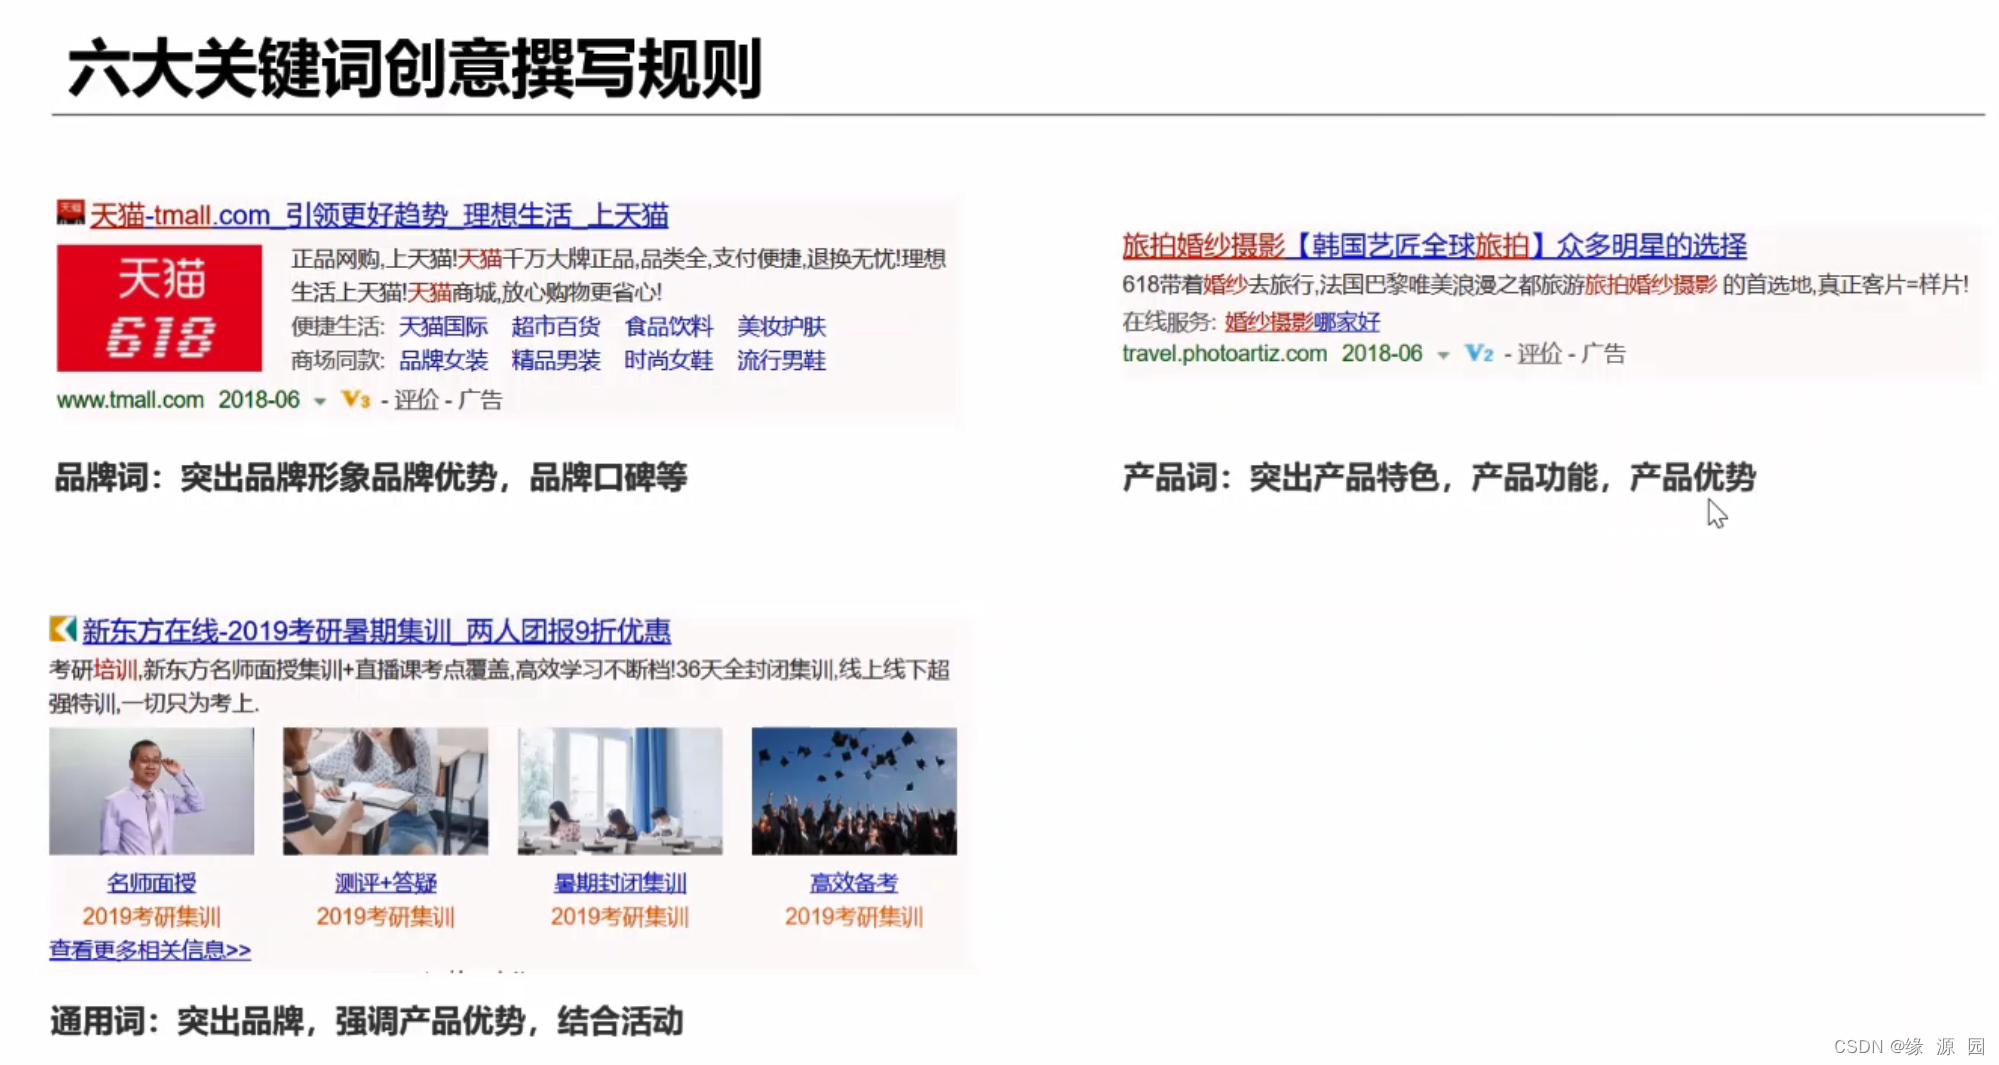1999x1065 pixels.
Task: Click the V3 credibility badge on the Tmall ad
Action: pyautogui.click(x=356, y=400)
